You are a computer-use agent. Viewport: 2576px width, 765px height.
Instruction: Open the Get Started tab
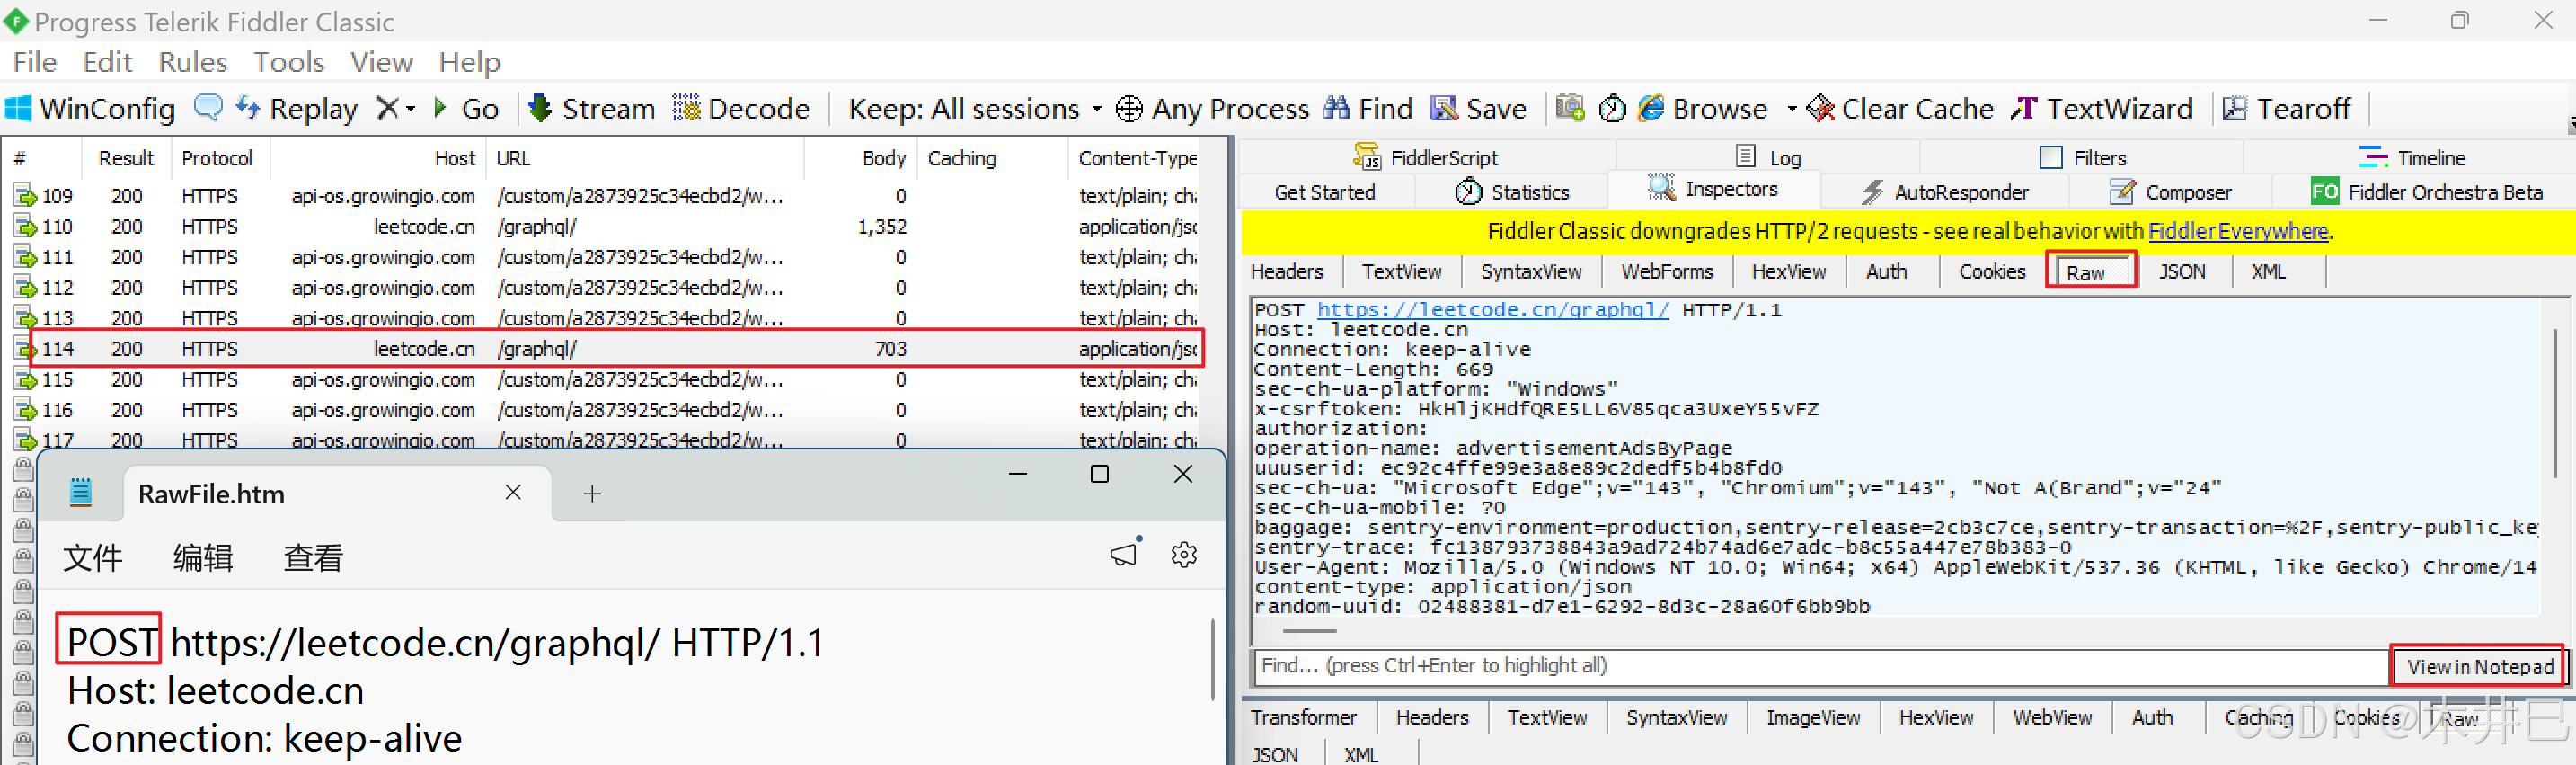pyautogui.click(x=1324, y=192)
